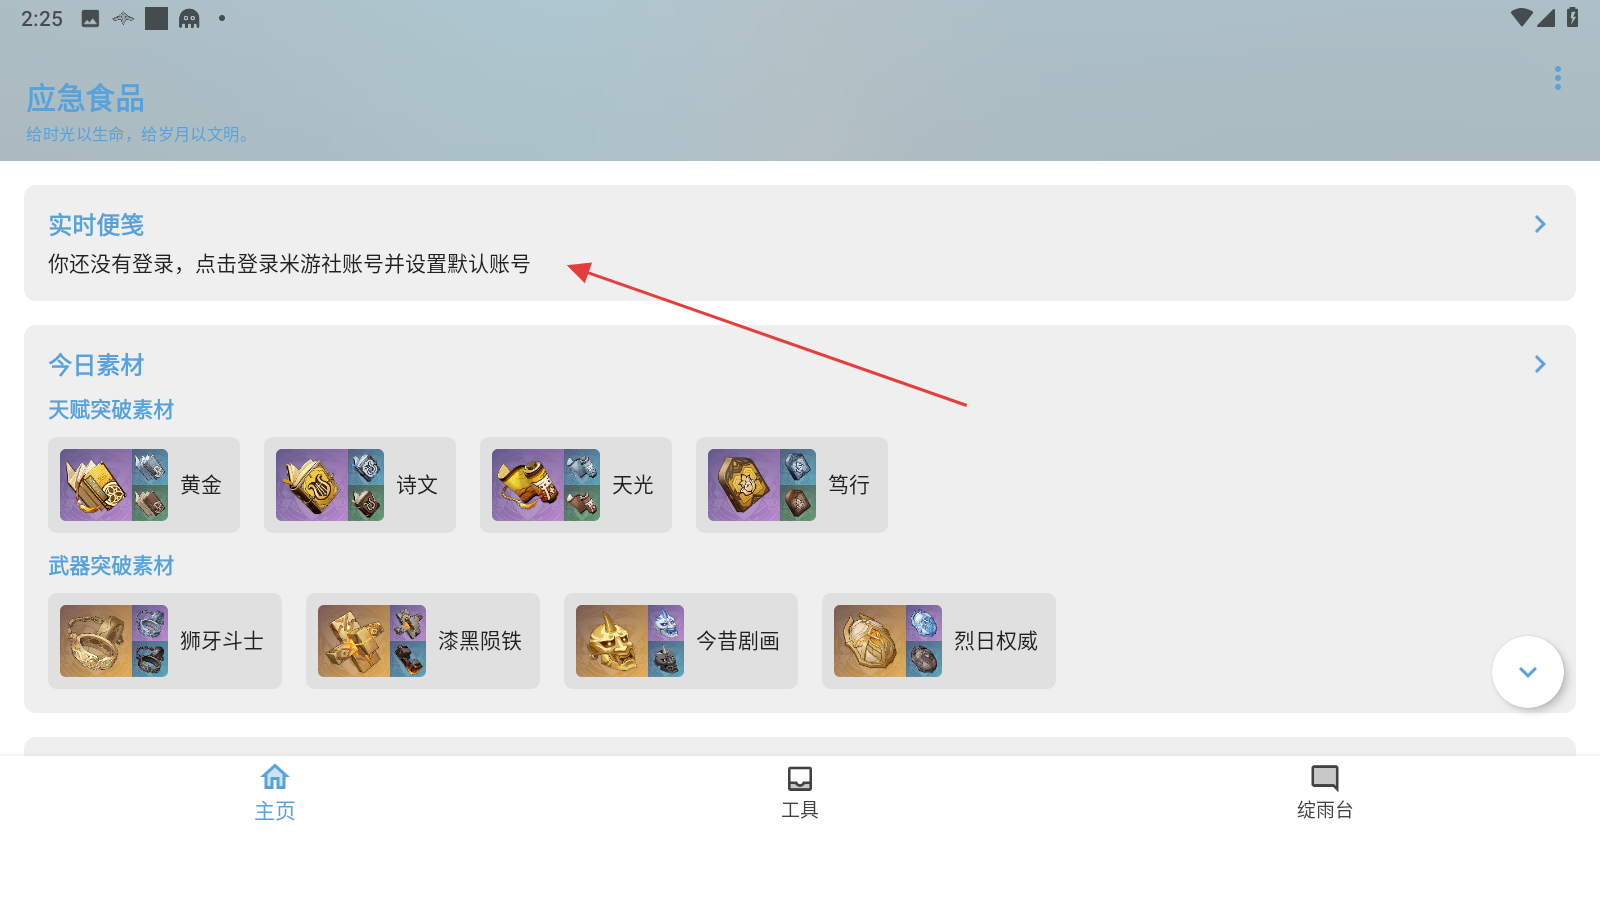Tap the 应急食品 app title
Viewport: 1600px width, 900px height.
pyautogui.click(x=85, y=98)
